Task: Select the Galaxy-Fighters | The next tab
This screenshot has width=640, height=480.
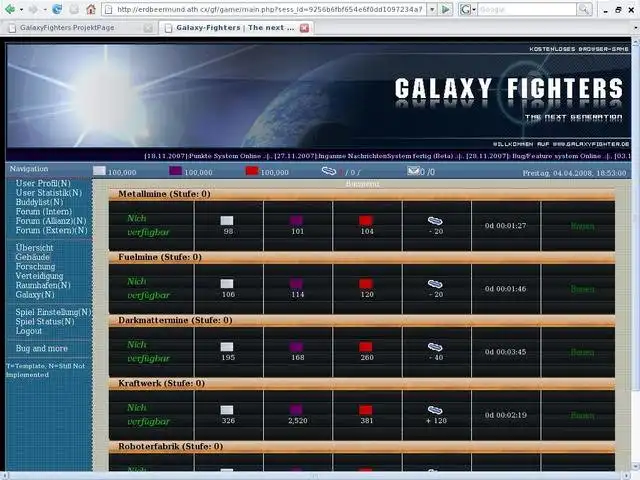Action: click(235, 28)
